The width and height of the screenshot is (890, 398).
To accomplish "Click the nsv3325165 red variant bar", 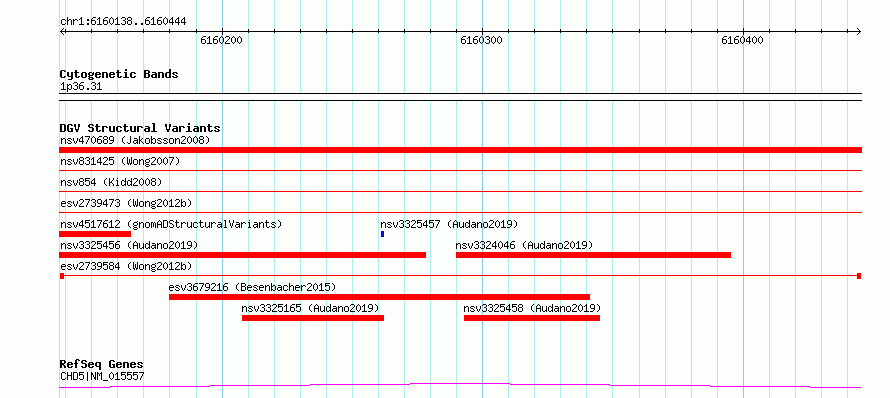I will (313, 318).
